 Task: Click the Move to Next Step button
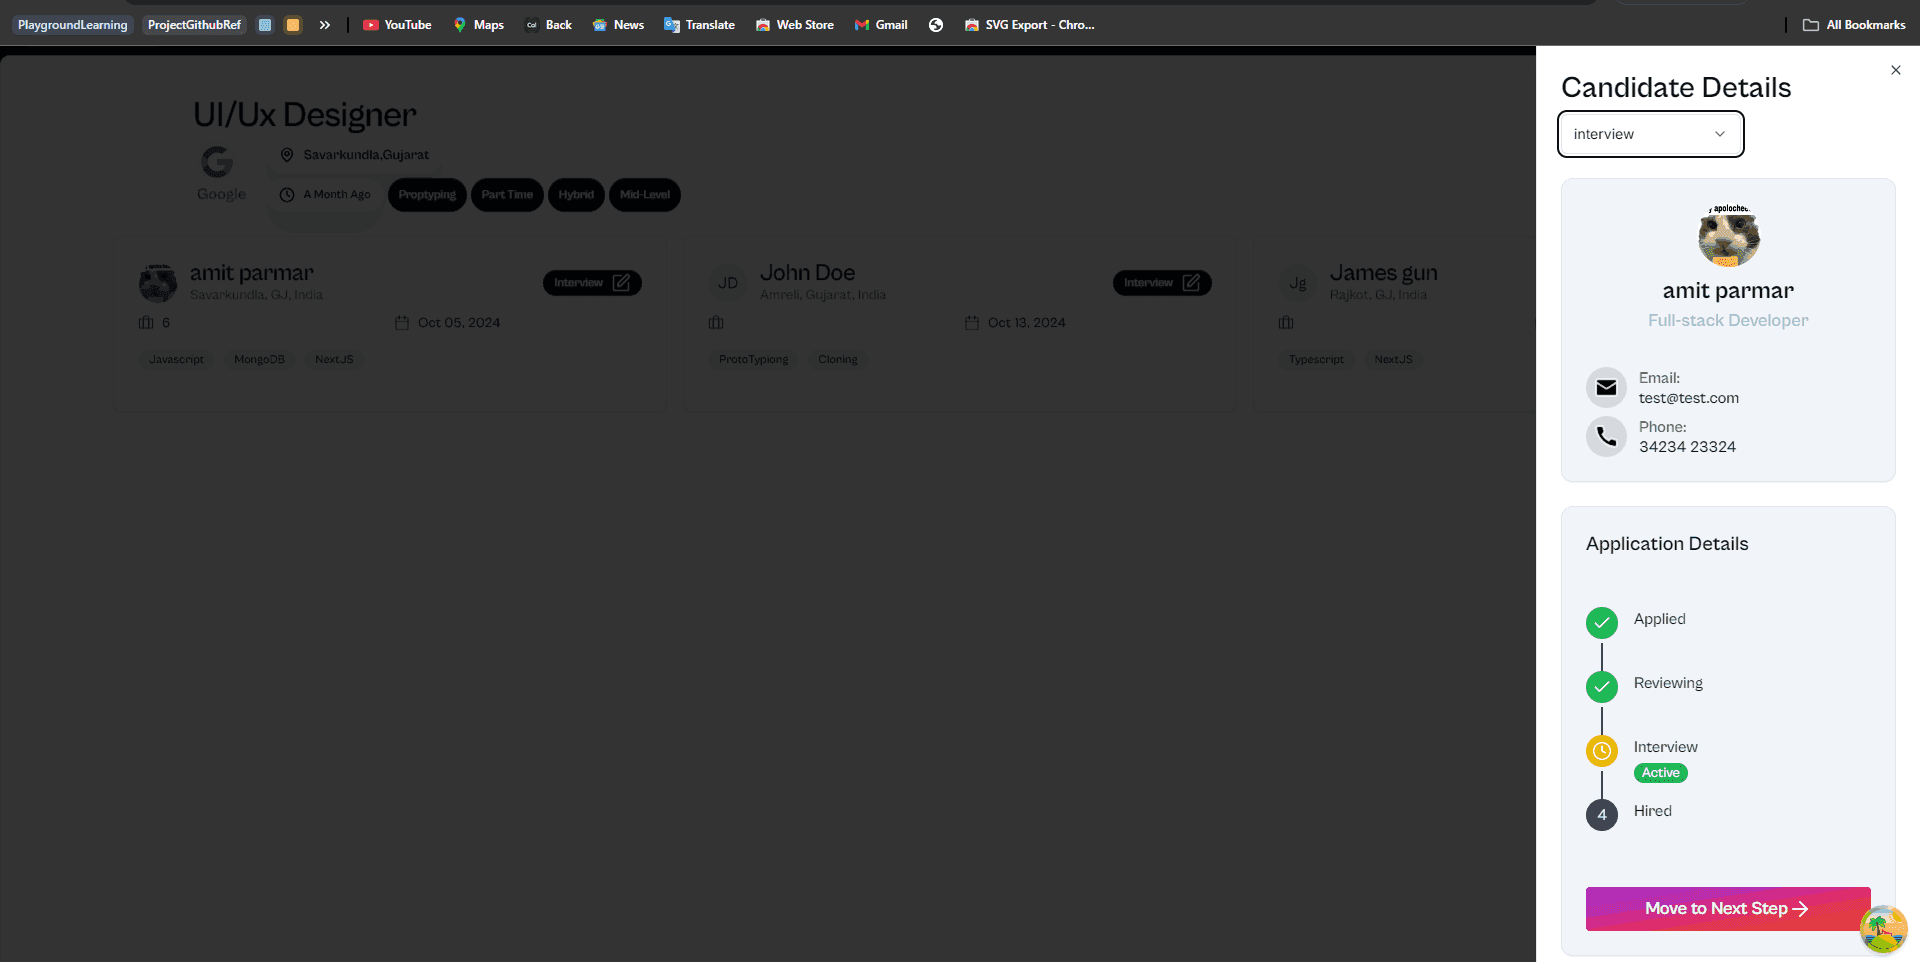pos(1728,909)
